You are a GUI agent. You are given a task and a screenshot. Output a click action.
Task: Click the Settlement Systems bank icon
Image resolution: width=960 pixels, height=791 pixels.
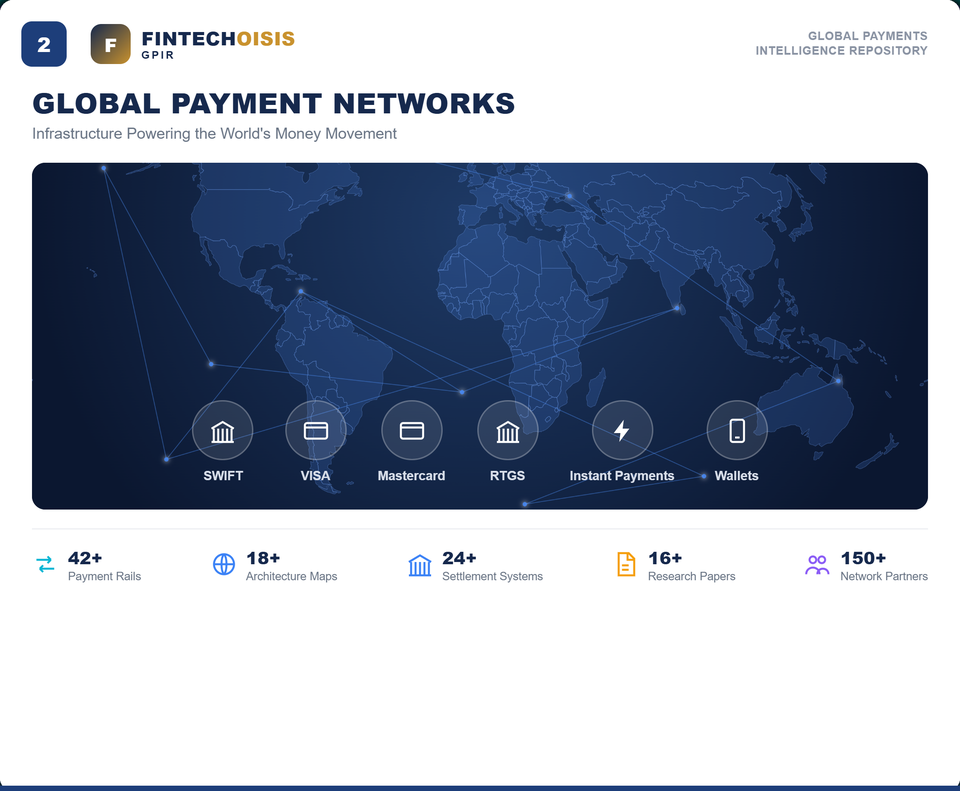(x=420, y=565)
